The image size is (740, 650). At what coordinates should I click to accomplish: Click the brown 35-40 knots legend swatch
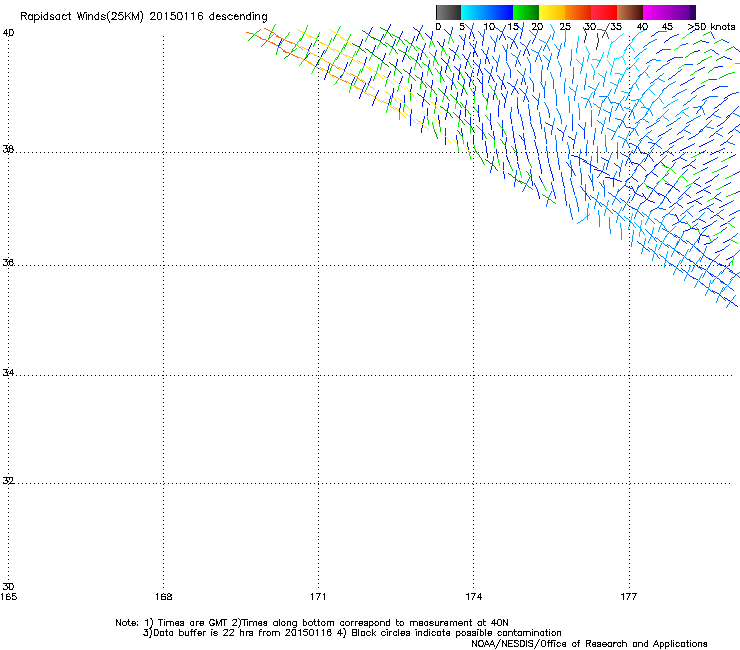[630, 12]
